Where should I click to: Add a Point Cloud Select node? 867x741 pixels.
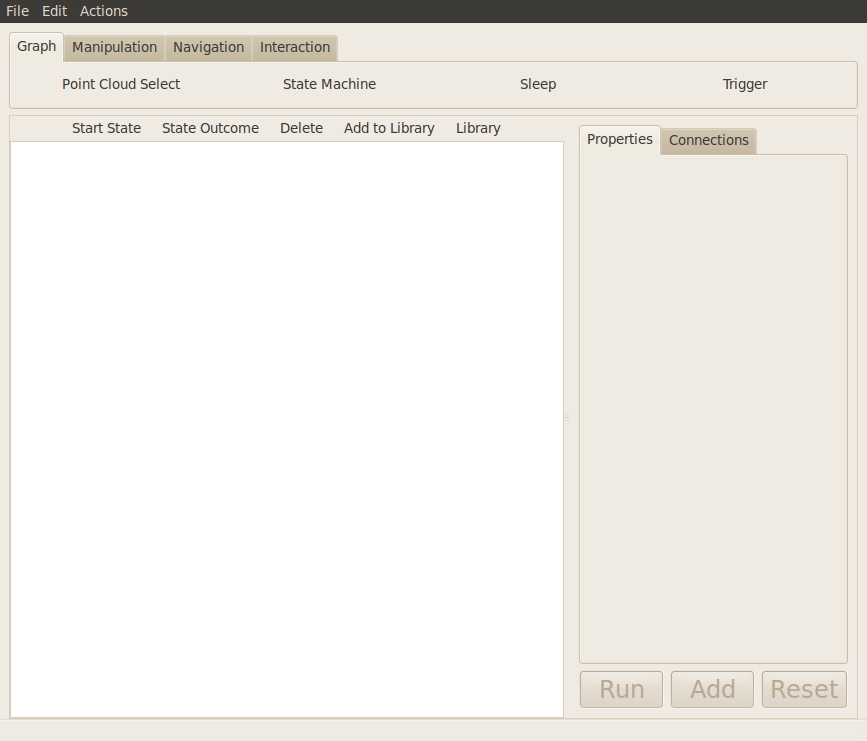point(121,84)
